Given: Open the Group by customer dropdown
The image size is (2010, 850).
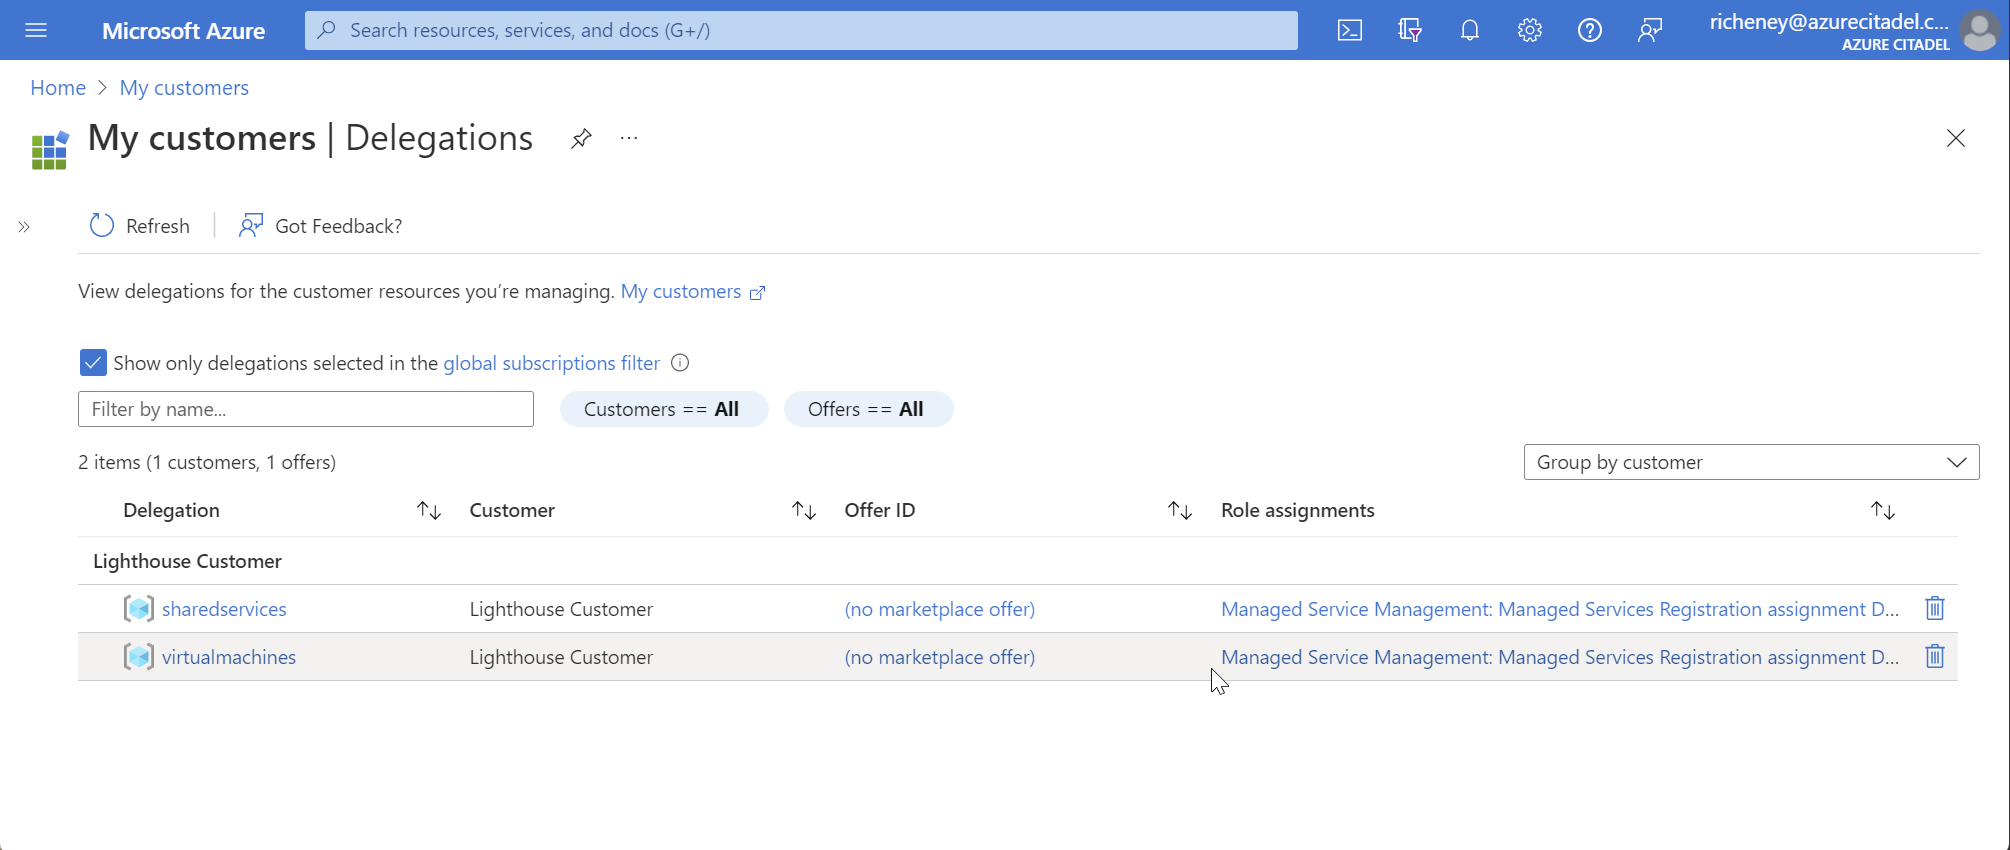Looking at the screenshot, I should click(1750, 462).
